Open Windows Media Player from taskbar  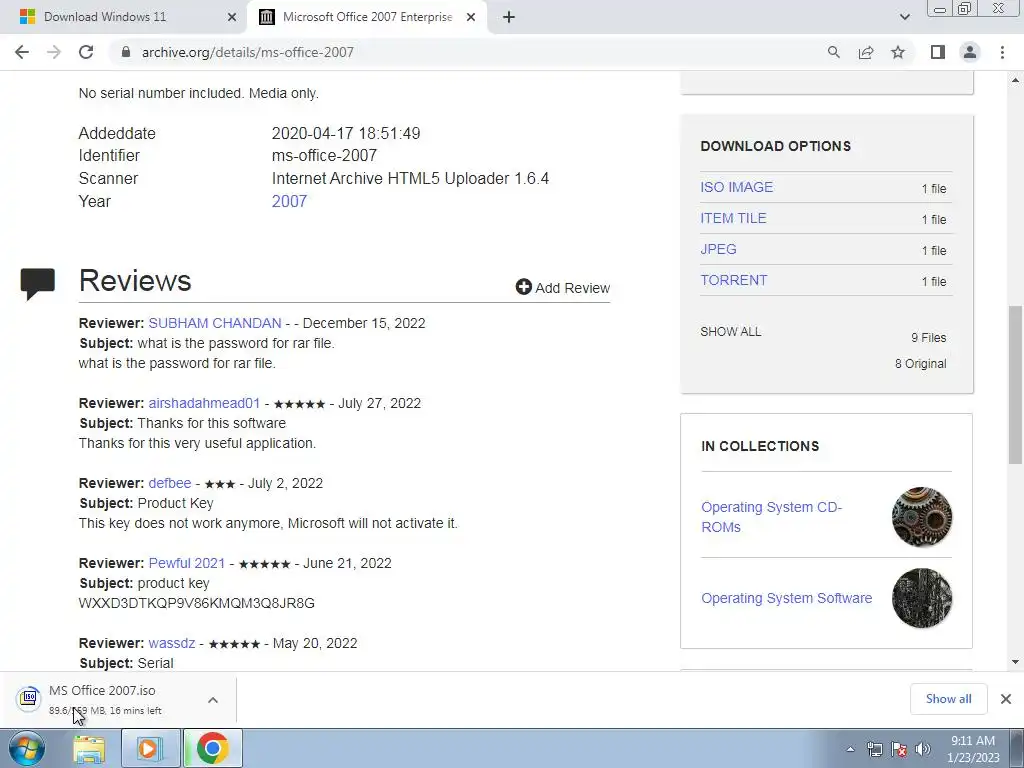click(x=149, y=748)
